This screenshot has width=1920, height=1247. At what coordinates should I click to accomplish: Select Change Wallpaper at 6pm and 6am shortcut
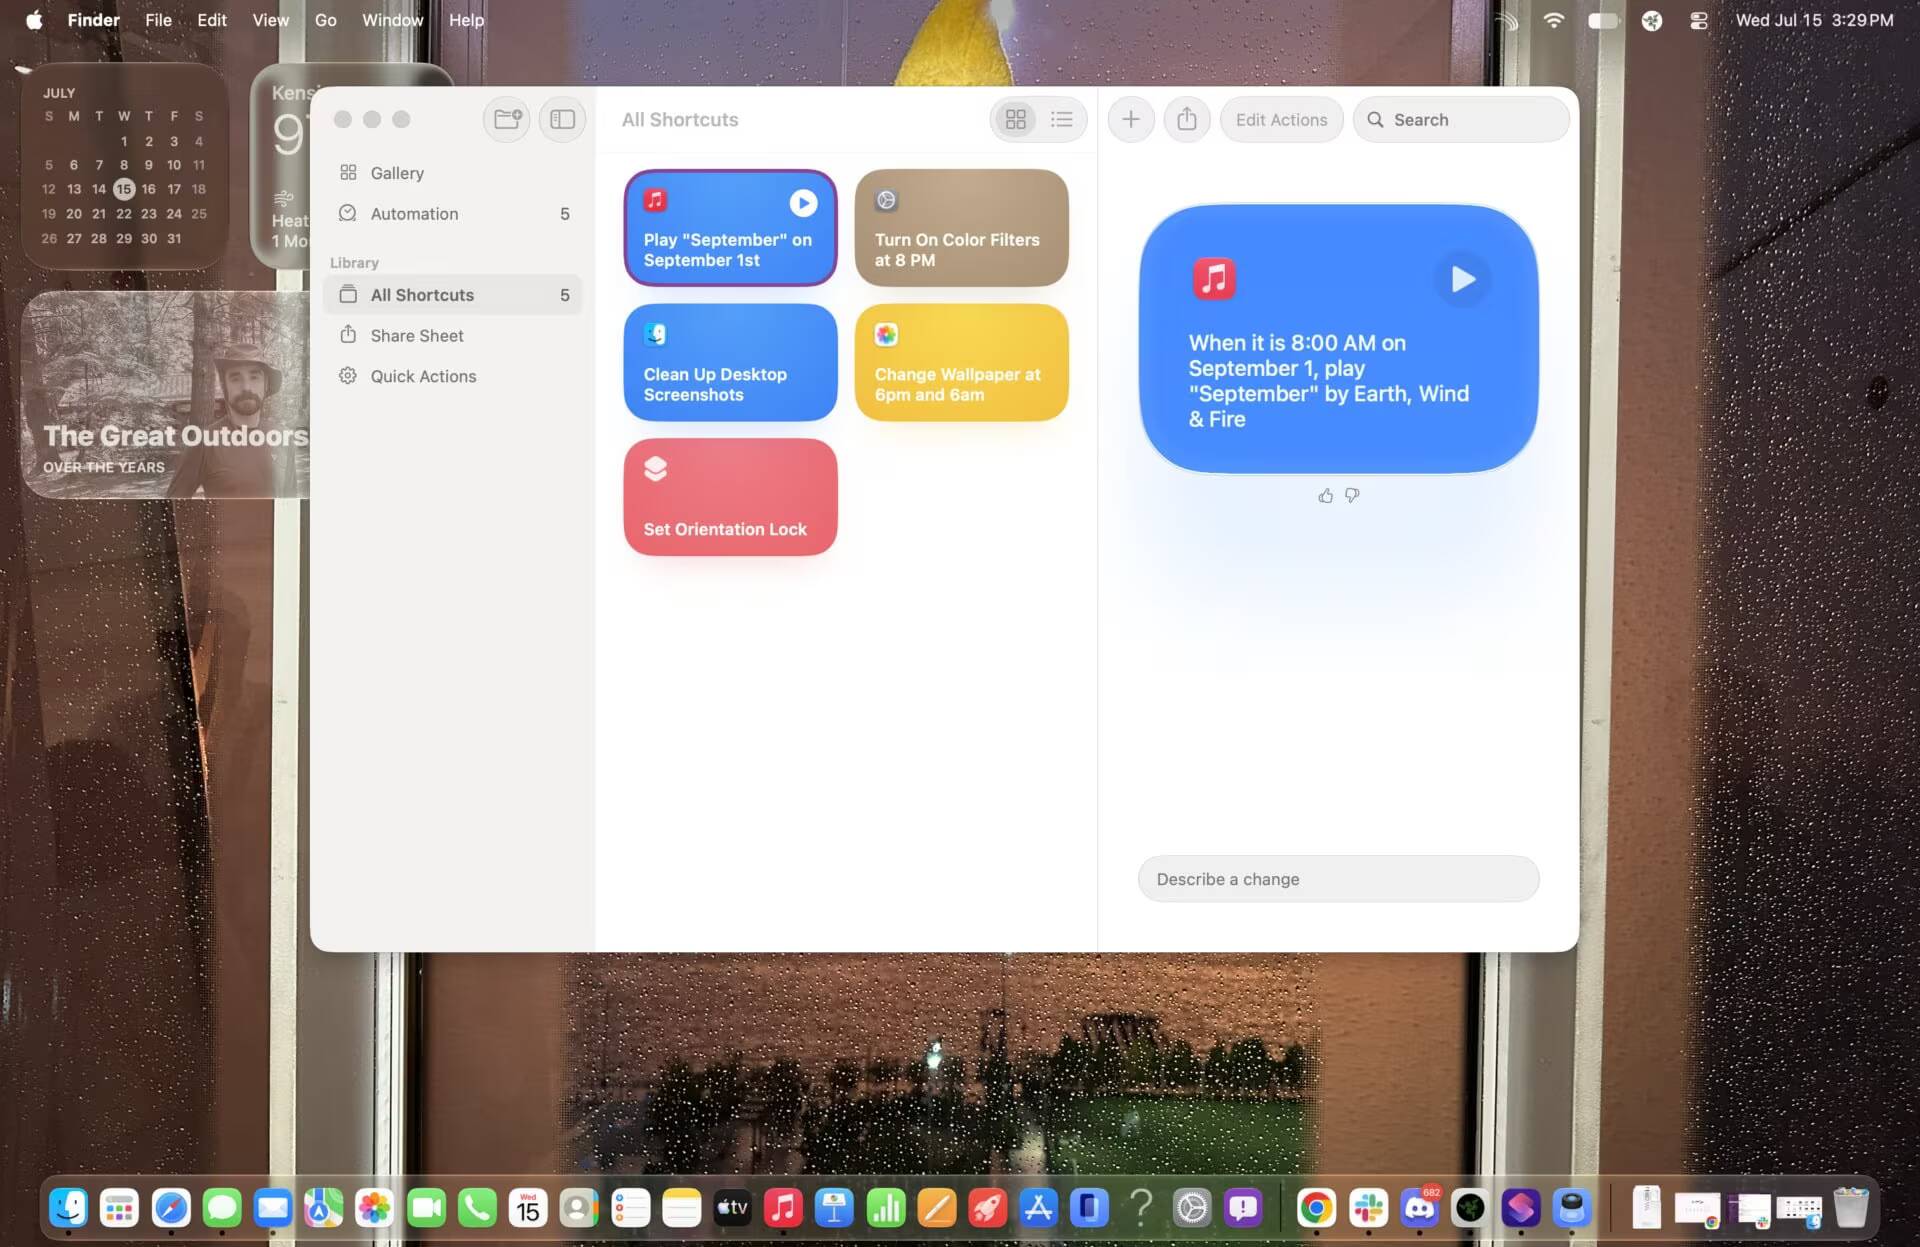tap(961, 362)
